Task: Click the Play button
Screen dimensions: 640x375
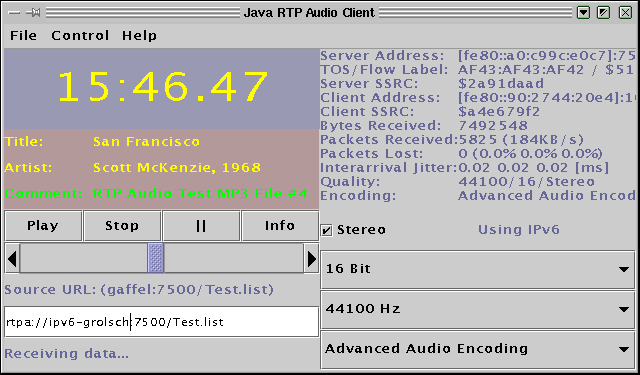Action: click(43, 226)
